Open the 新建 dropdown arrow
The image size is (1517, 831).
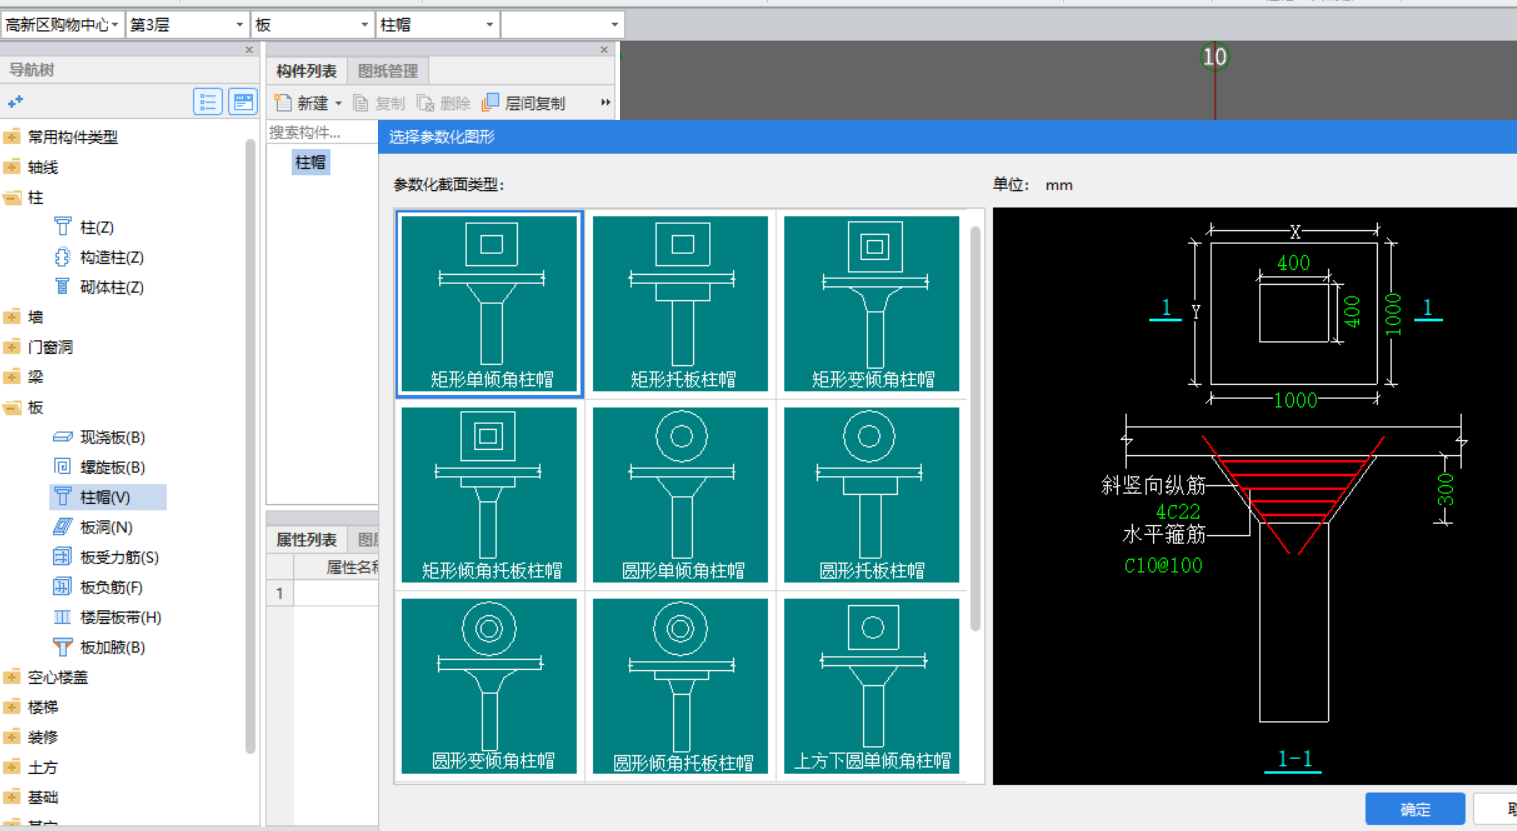[x=338, y=104]
